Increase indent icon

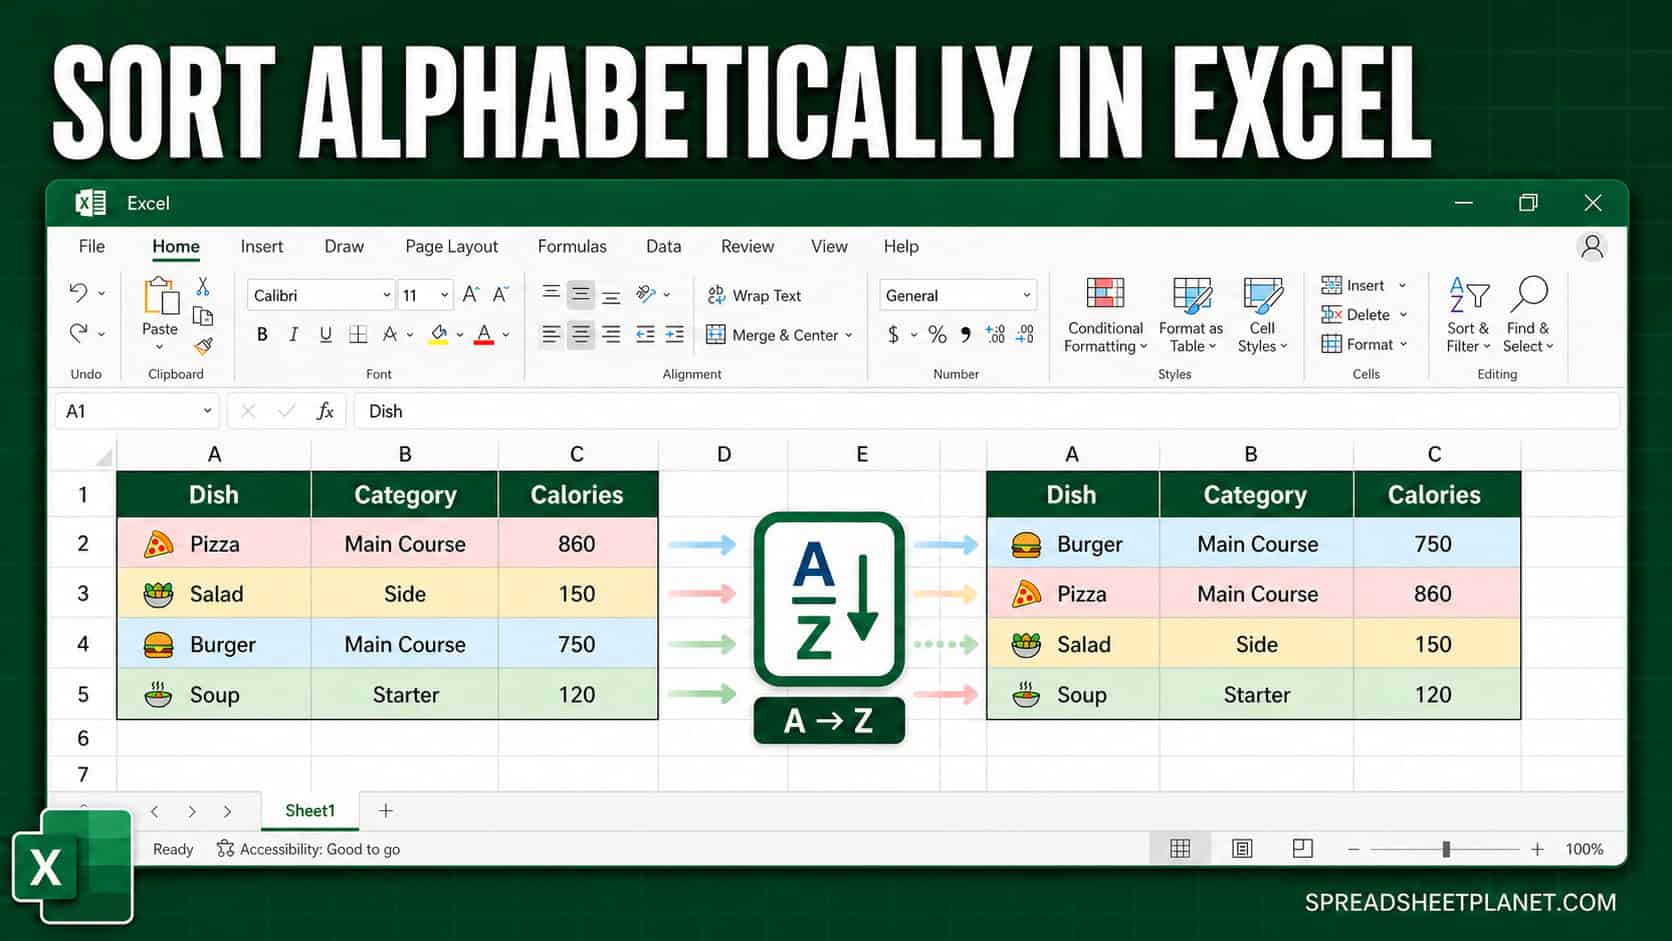point(675,335)
